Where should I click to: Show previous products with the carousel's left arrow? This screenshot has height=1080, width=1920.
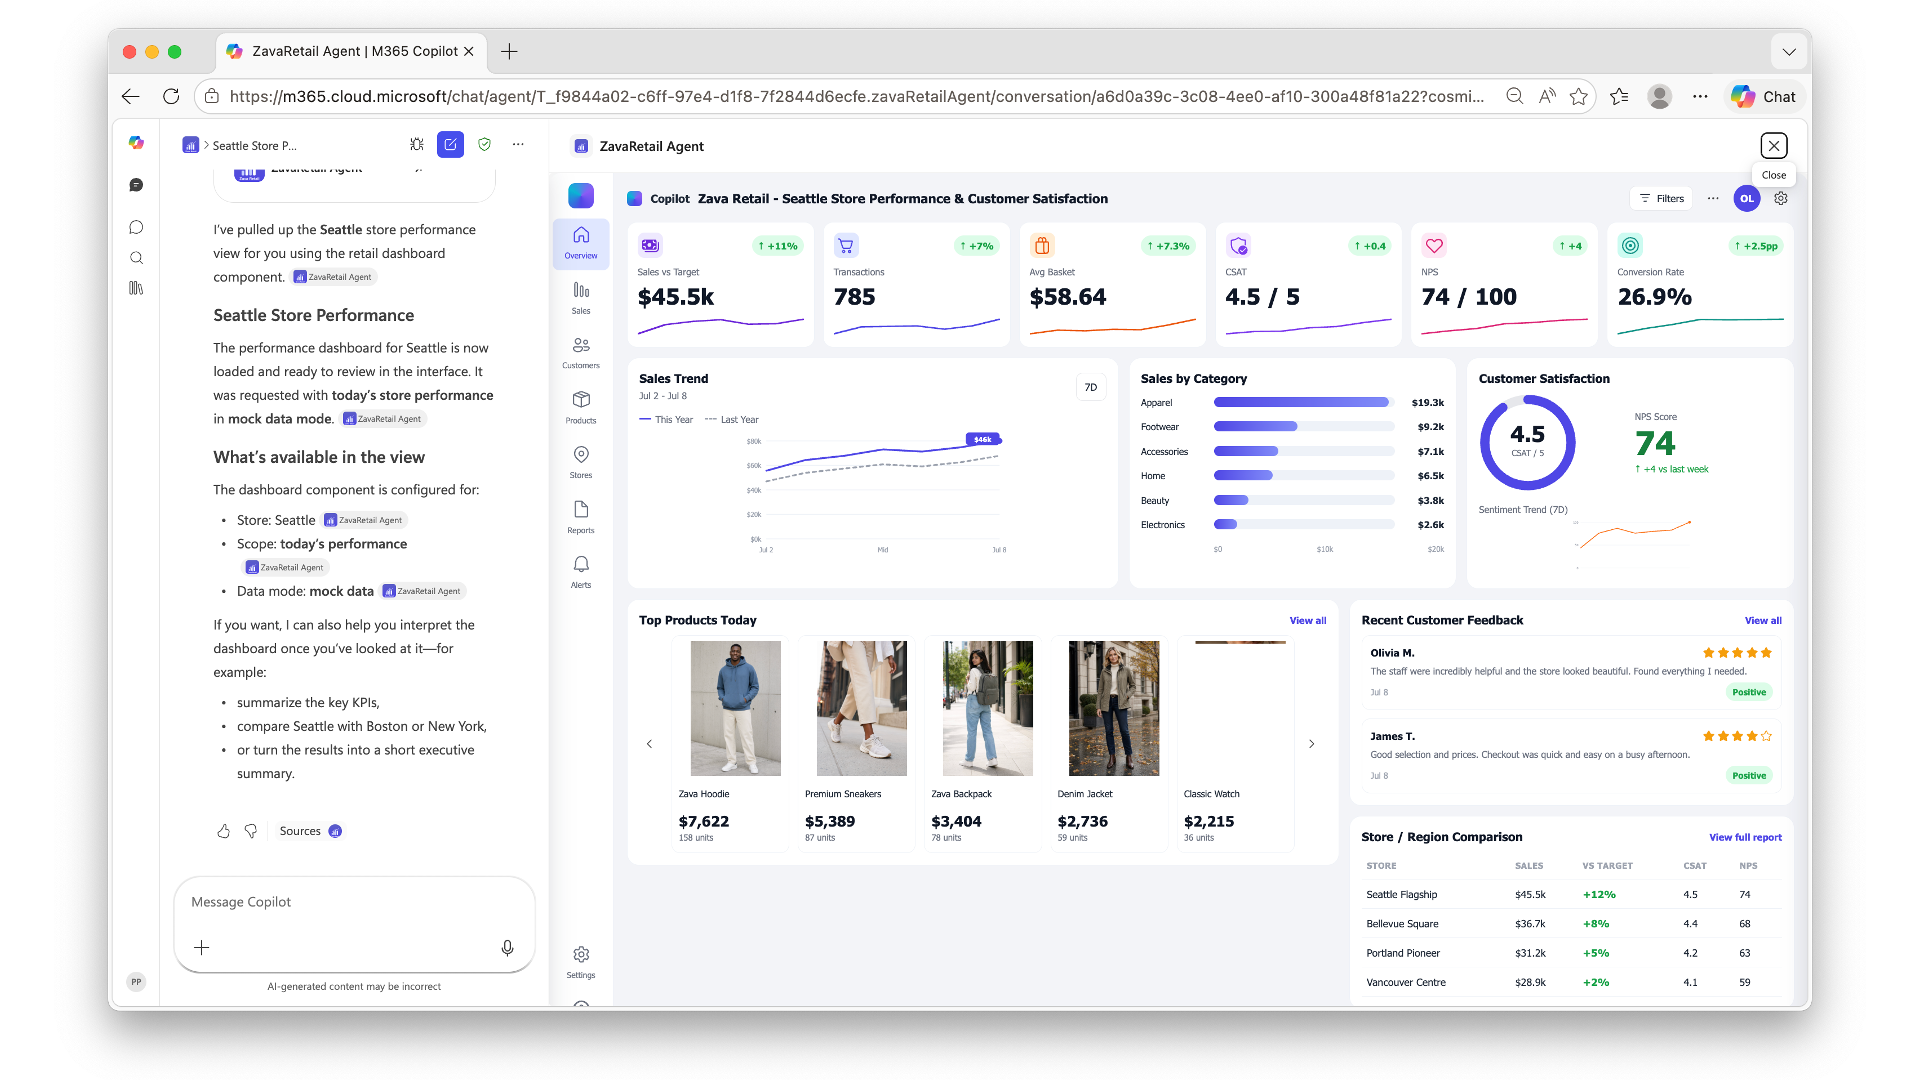650,744
